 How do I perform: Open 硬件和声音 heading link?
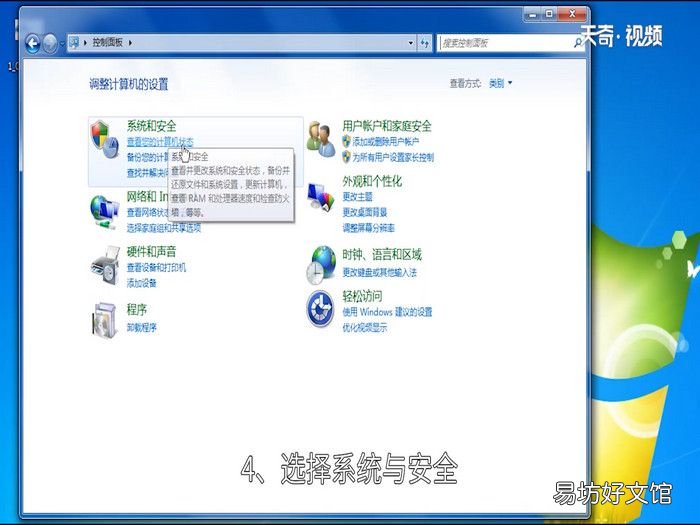[151, 251]
